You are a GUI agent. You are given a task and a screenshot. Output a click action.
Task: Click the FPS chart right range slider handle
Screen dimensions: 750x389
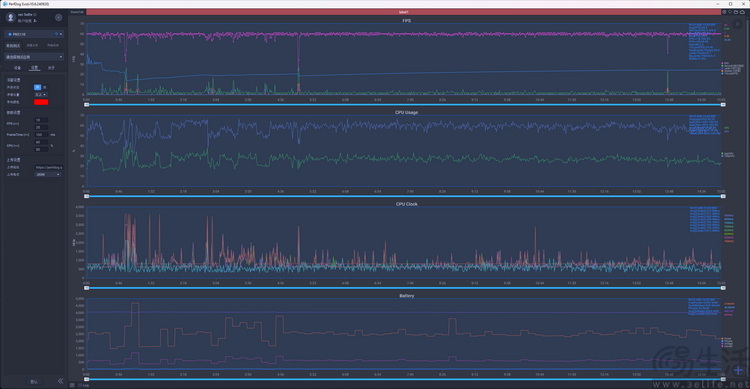pos(723,104)
